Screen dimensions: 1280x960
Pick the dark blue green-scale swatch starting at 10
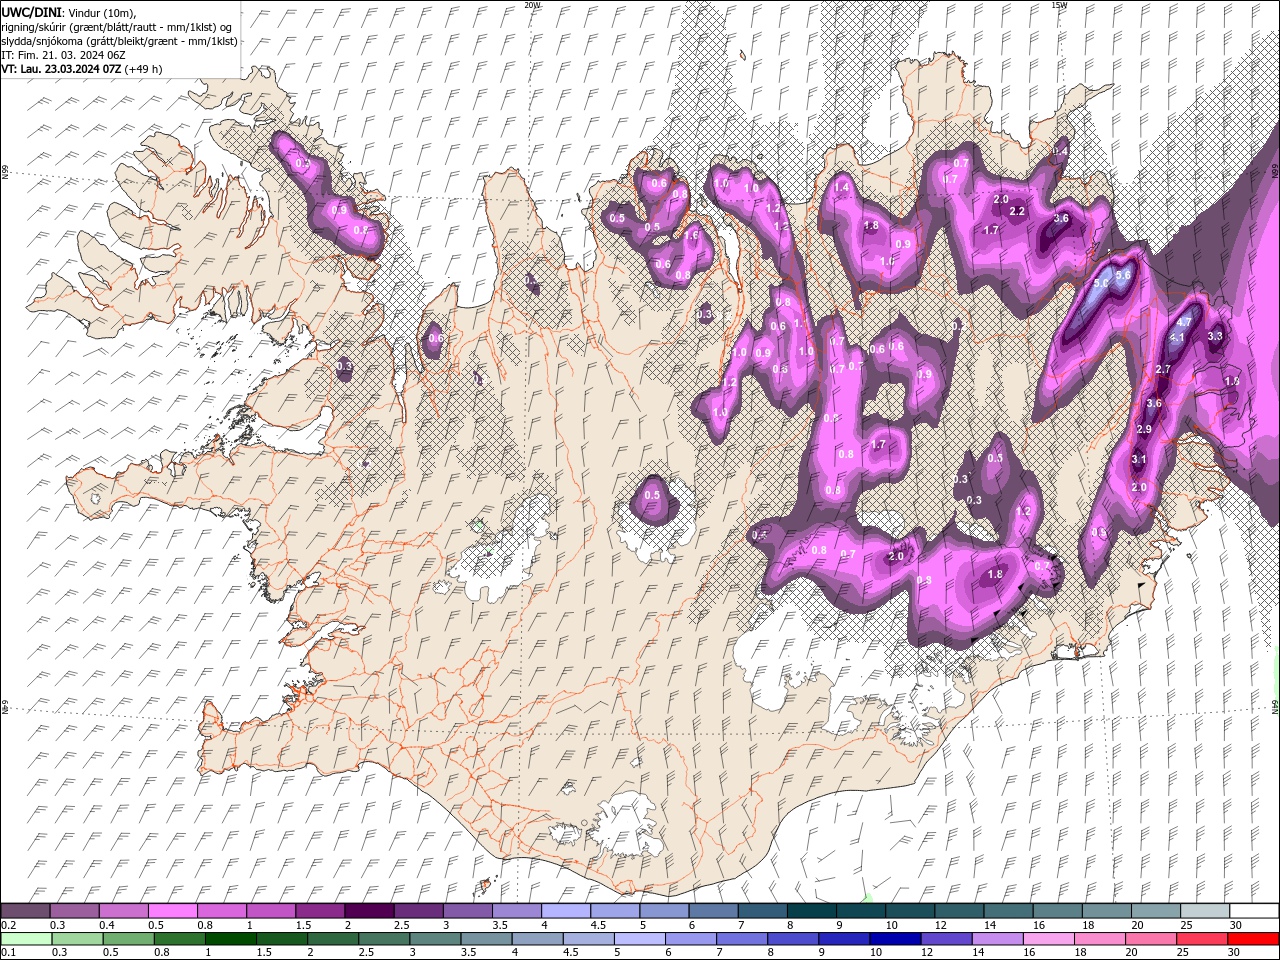(894, 939)
